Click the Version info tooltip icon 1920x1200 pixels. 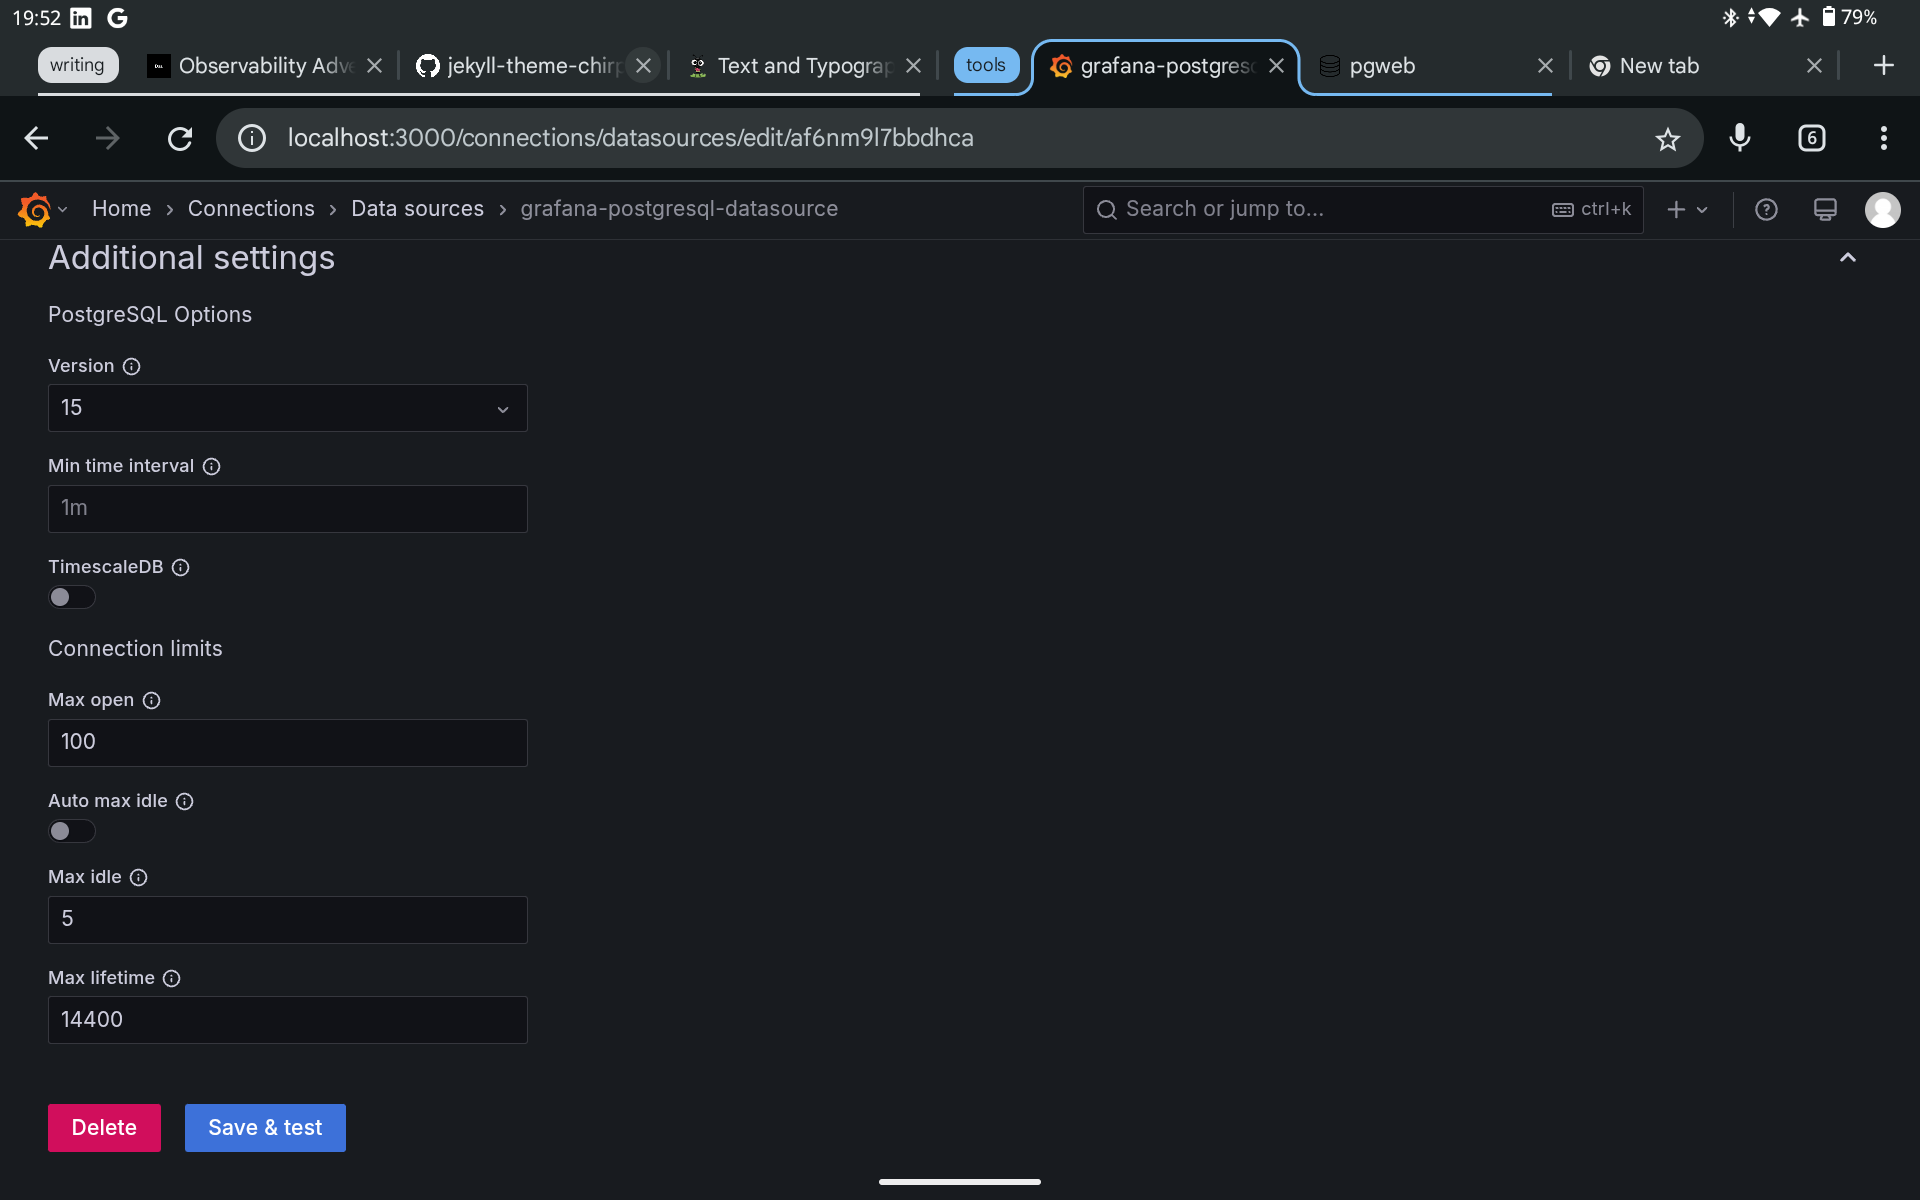coord(132,366)
